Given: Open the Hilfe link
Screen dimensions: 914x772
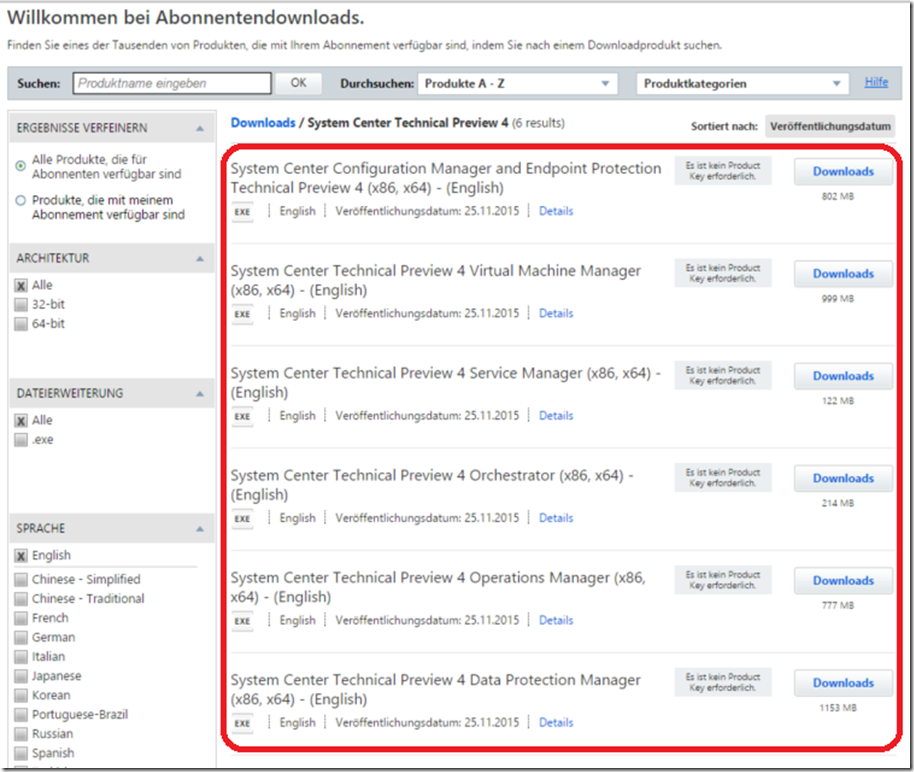Looking at the screenshot, I should click(876, 82).
